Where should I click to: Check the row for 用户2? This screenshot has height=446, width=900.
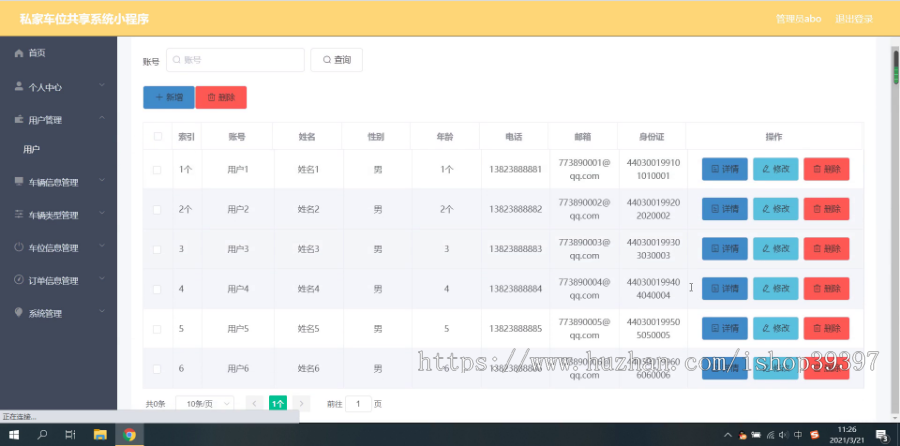click(157, 210)
